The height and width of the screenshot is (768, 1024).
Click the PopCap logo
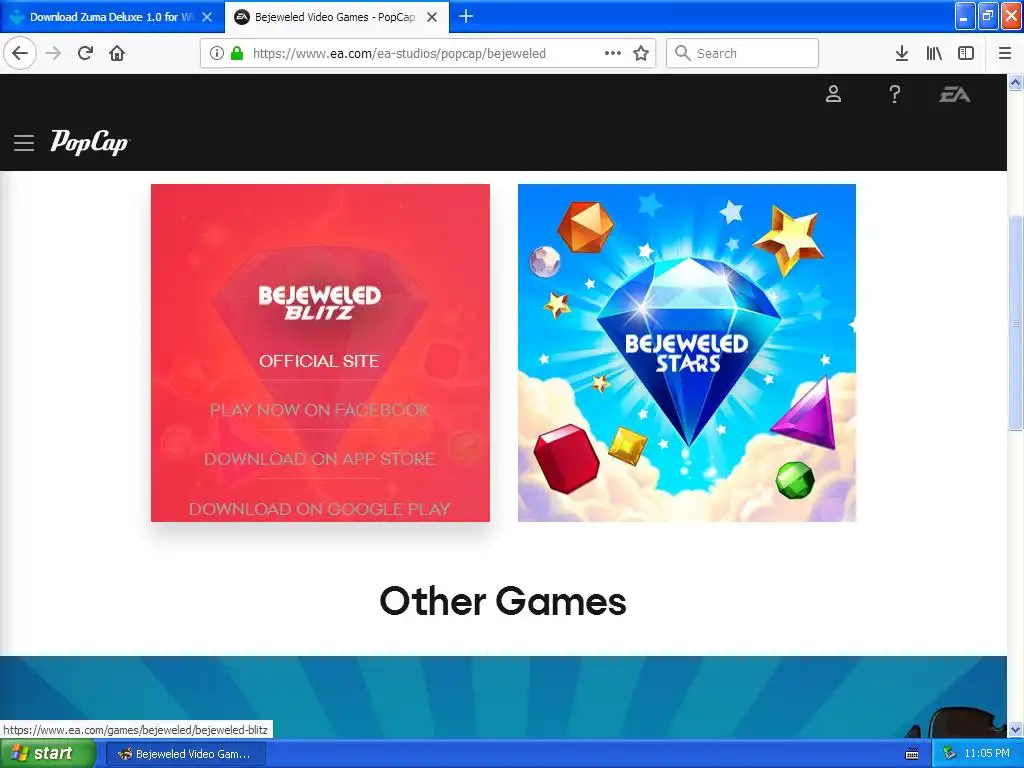coord(90,142)
